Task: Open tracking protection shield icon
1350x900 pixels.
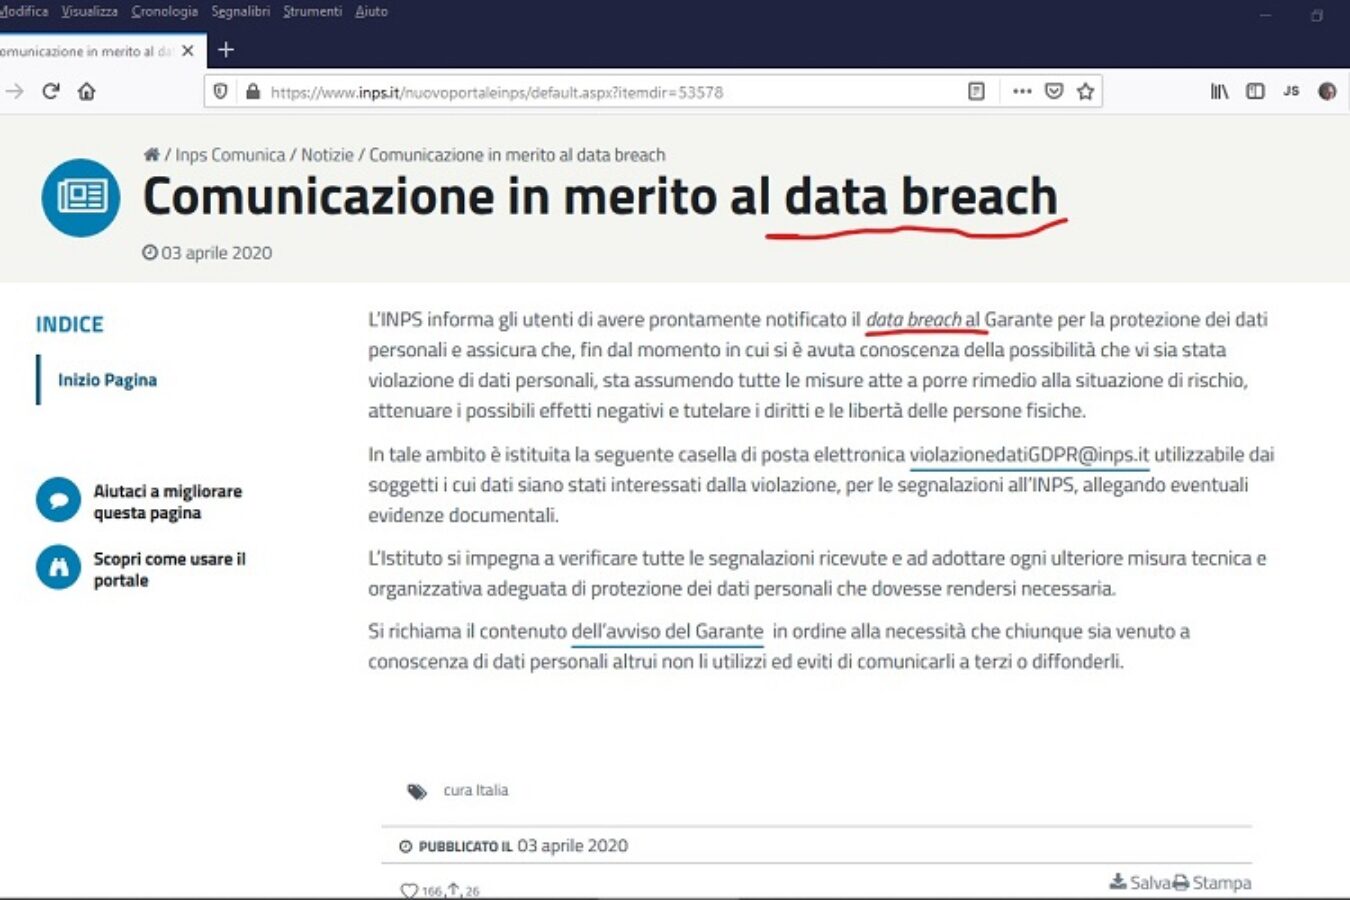Action: [x=221, y=91]
